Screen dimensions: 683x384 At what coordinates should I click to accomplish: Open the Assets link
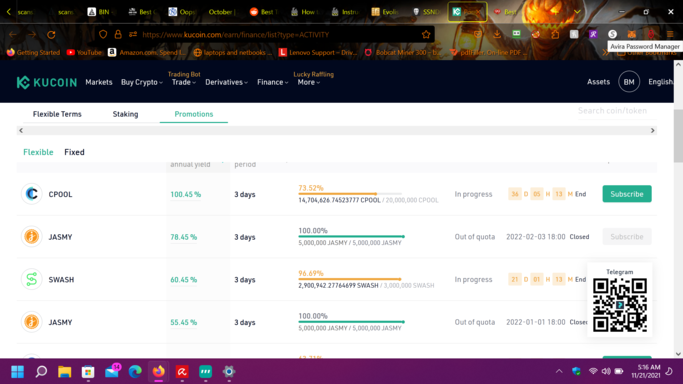pos(598,82)
